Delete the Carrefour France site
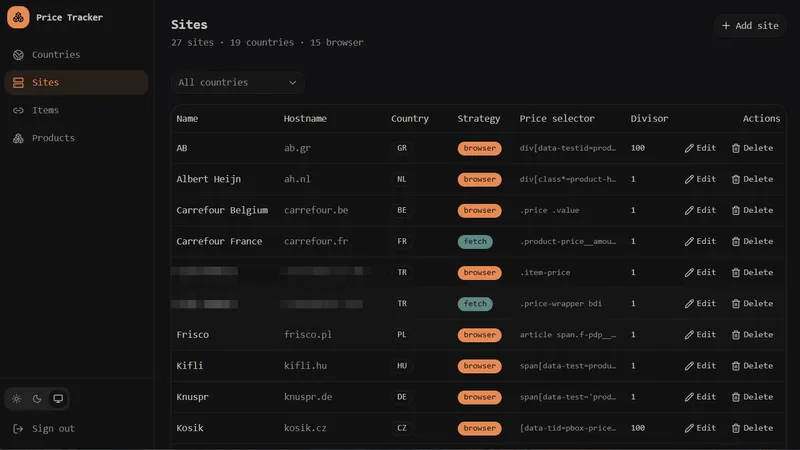Image resolution: width=800 pixels, height=450 pixels. coord(753,241)
